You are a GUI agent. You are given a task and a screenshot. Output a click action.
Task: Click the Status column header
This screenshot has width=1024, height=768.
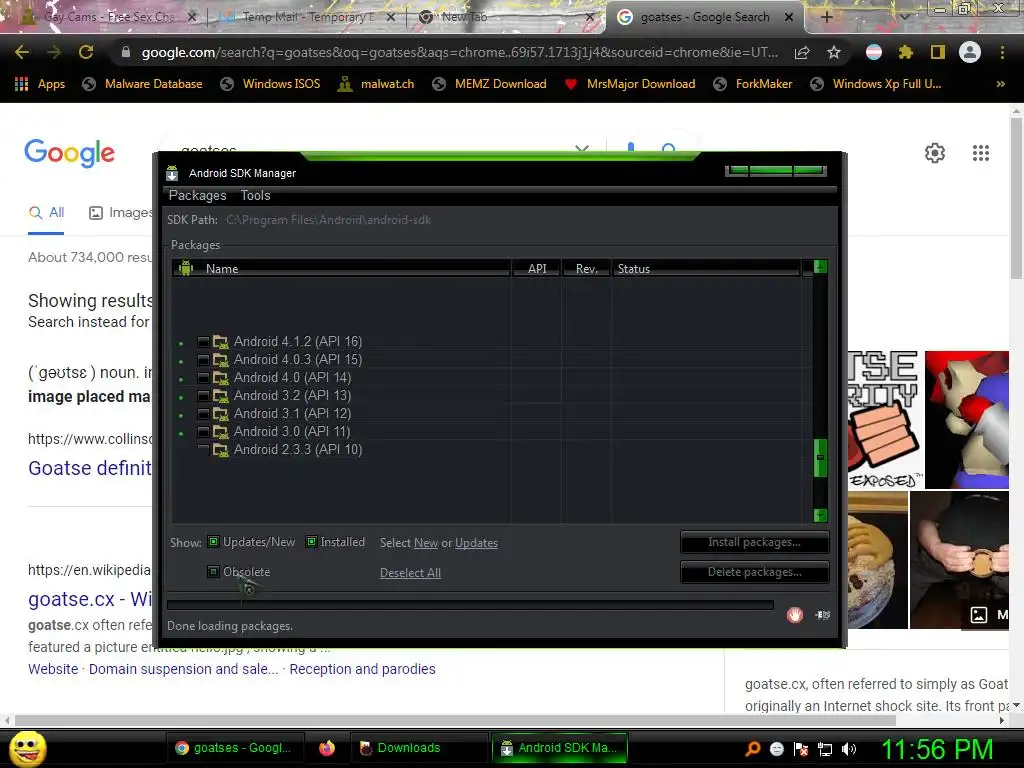coord(705,268)
